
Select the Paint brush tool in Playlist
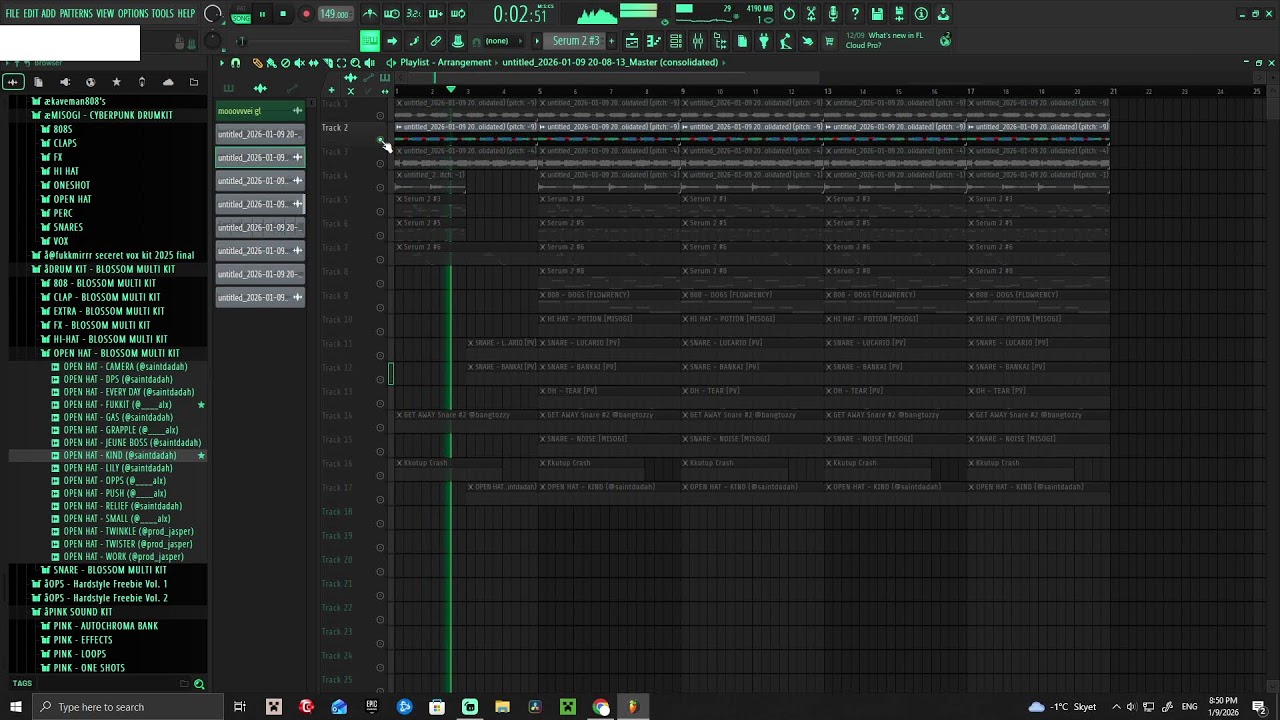click(271, 62)
